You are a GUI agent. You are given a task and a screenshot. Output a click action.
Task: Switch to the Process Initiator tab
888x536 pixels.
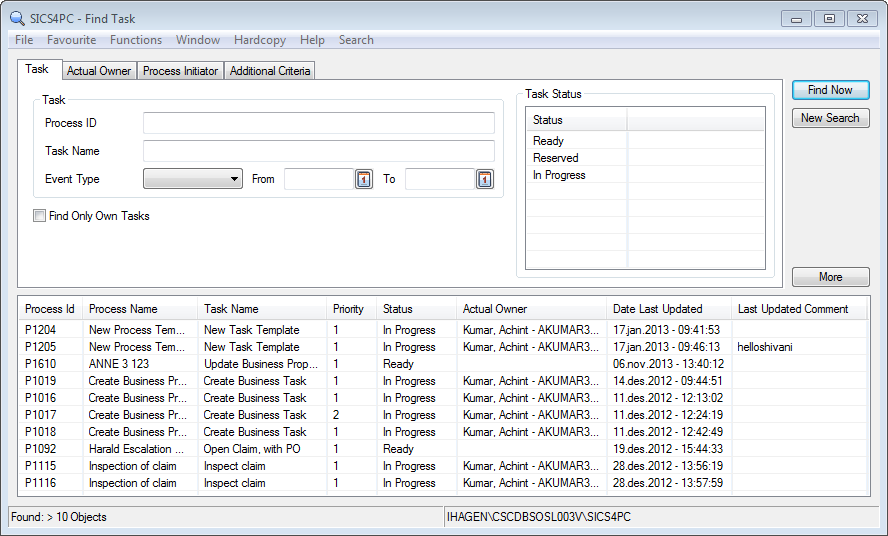(181, 71)
